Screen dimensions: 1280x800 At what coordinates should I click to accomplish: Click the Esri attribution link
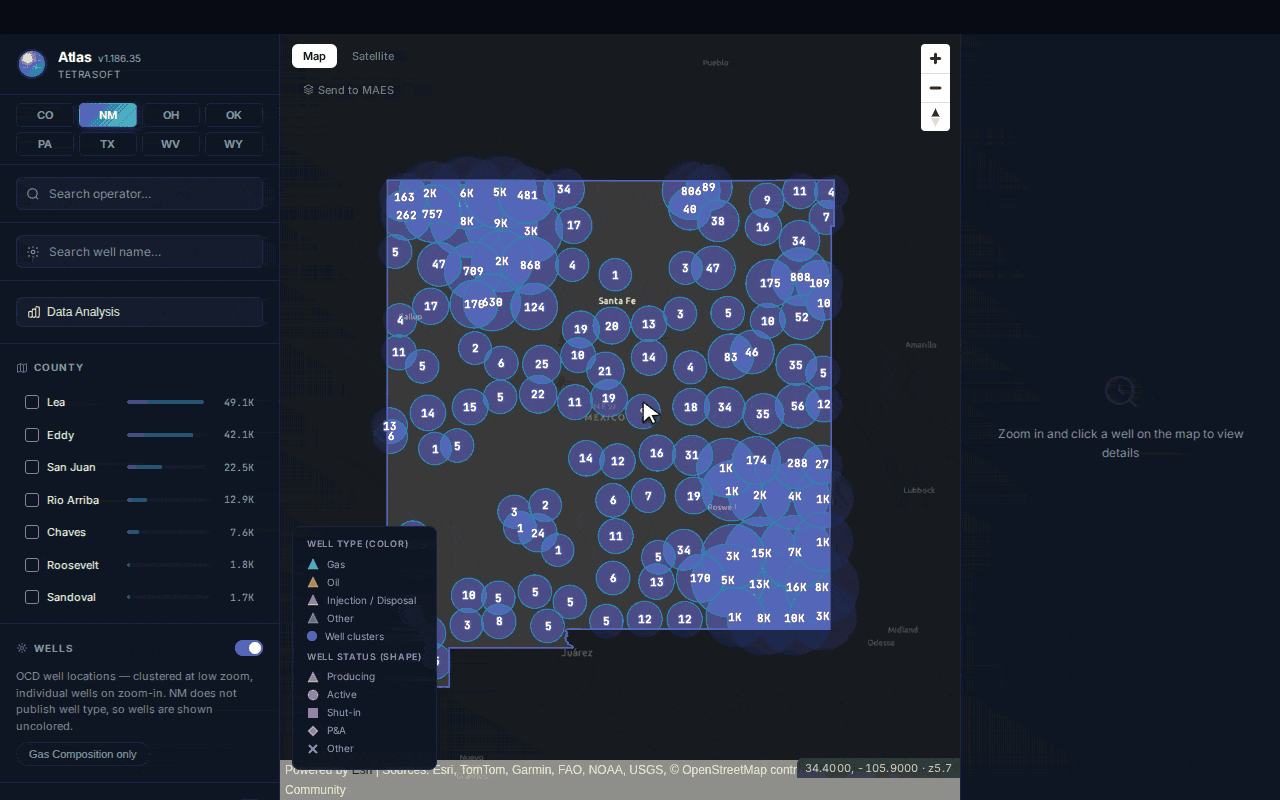(362, 770)
